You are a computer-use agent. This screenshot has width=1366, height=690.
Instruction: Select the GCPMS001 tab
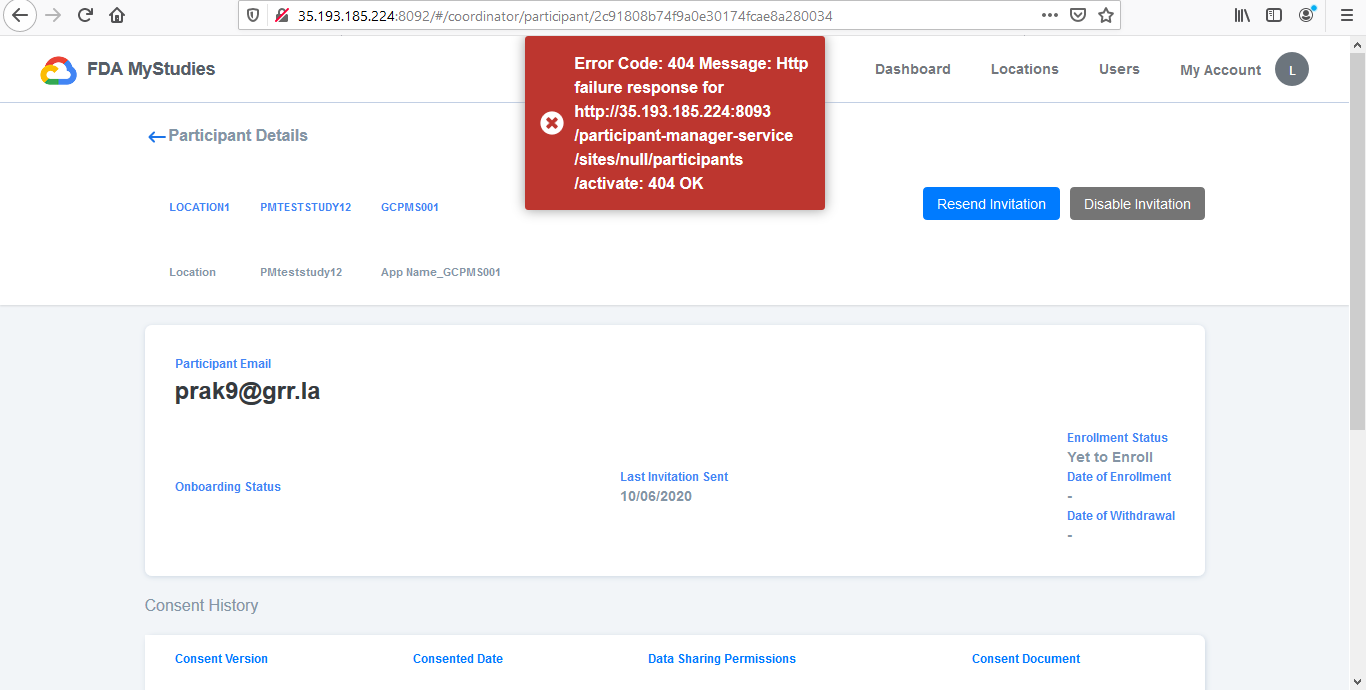[409, 207]
